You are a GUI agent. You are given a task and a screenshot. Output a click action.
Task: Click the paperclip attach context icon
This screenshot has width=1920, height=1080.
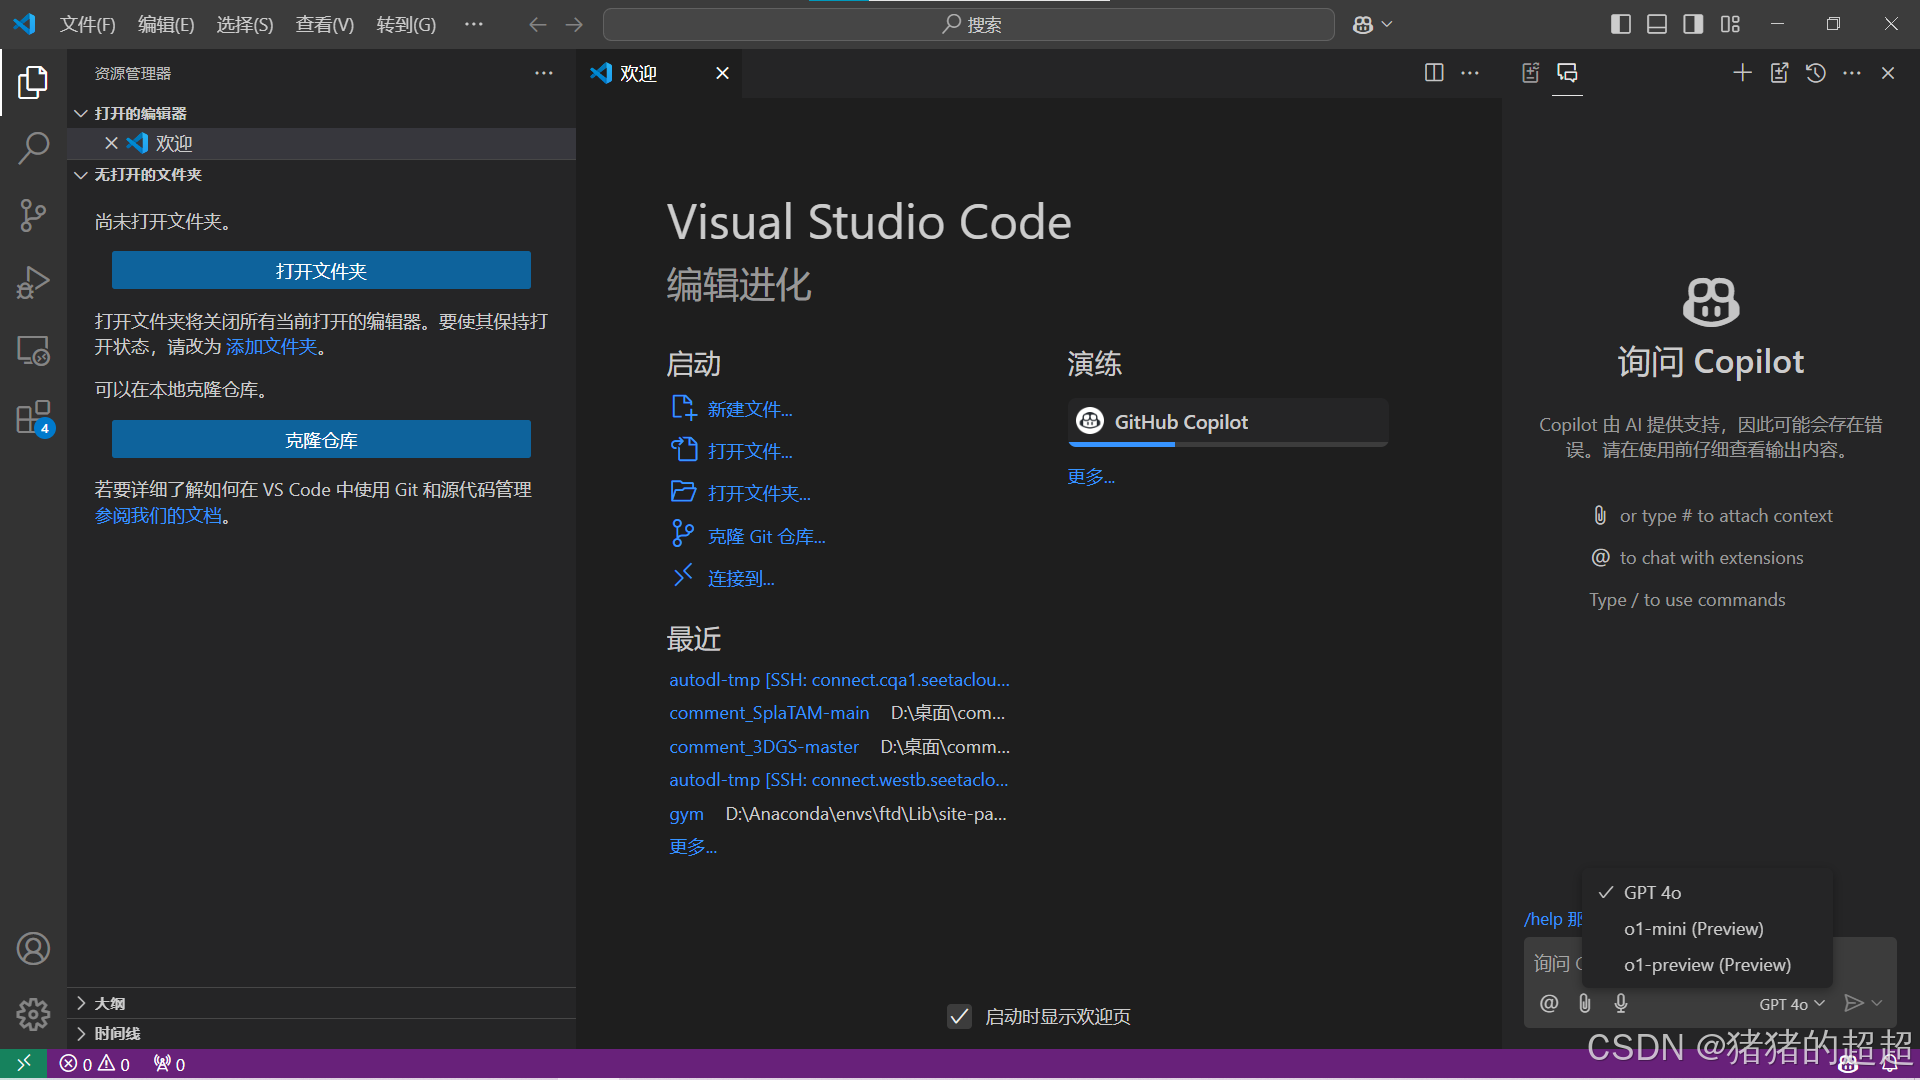(x=1585, y=1003)
